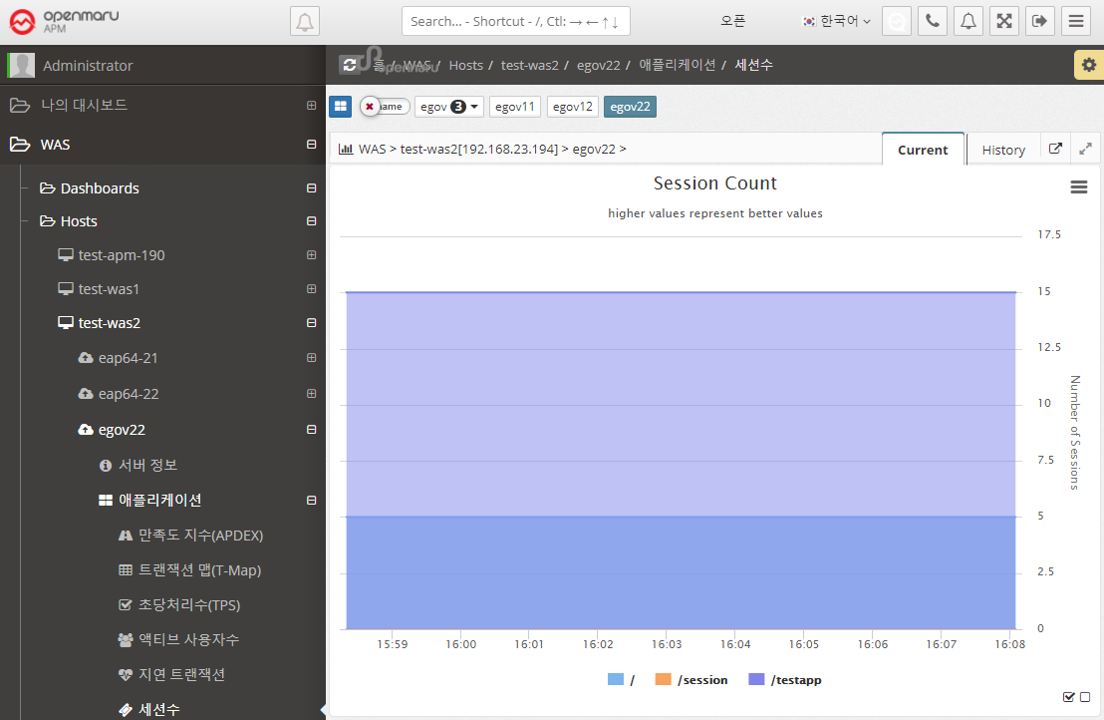Click the notification bell beside the logo
This screenshot has width=1104, height=720.
[305, 21]
